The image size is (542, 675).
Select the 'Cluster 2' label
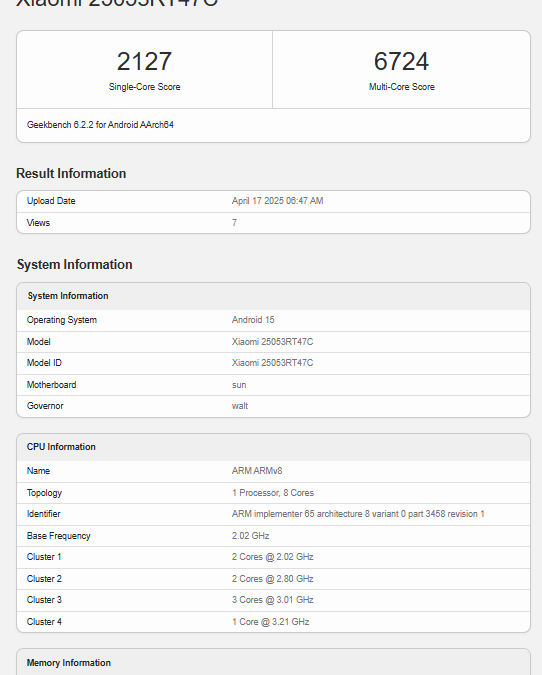[x=44, y=579]
